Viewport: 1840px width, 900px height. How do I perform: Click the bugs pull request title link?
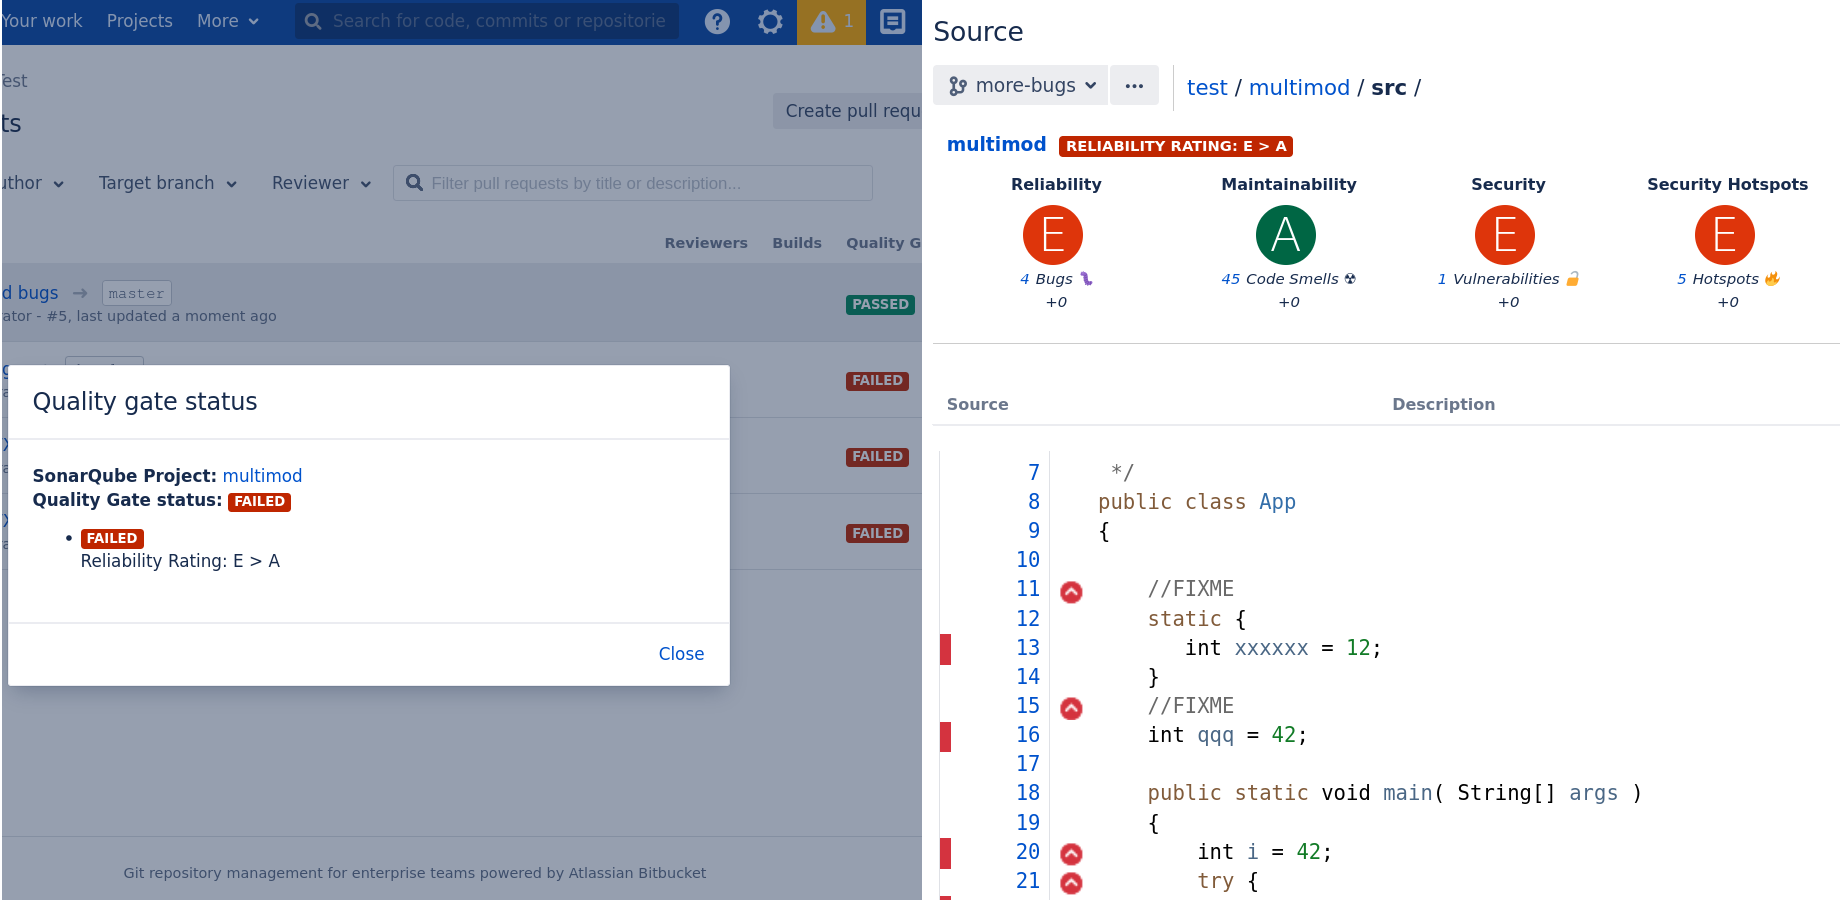tap(30, 293)
